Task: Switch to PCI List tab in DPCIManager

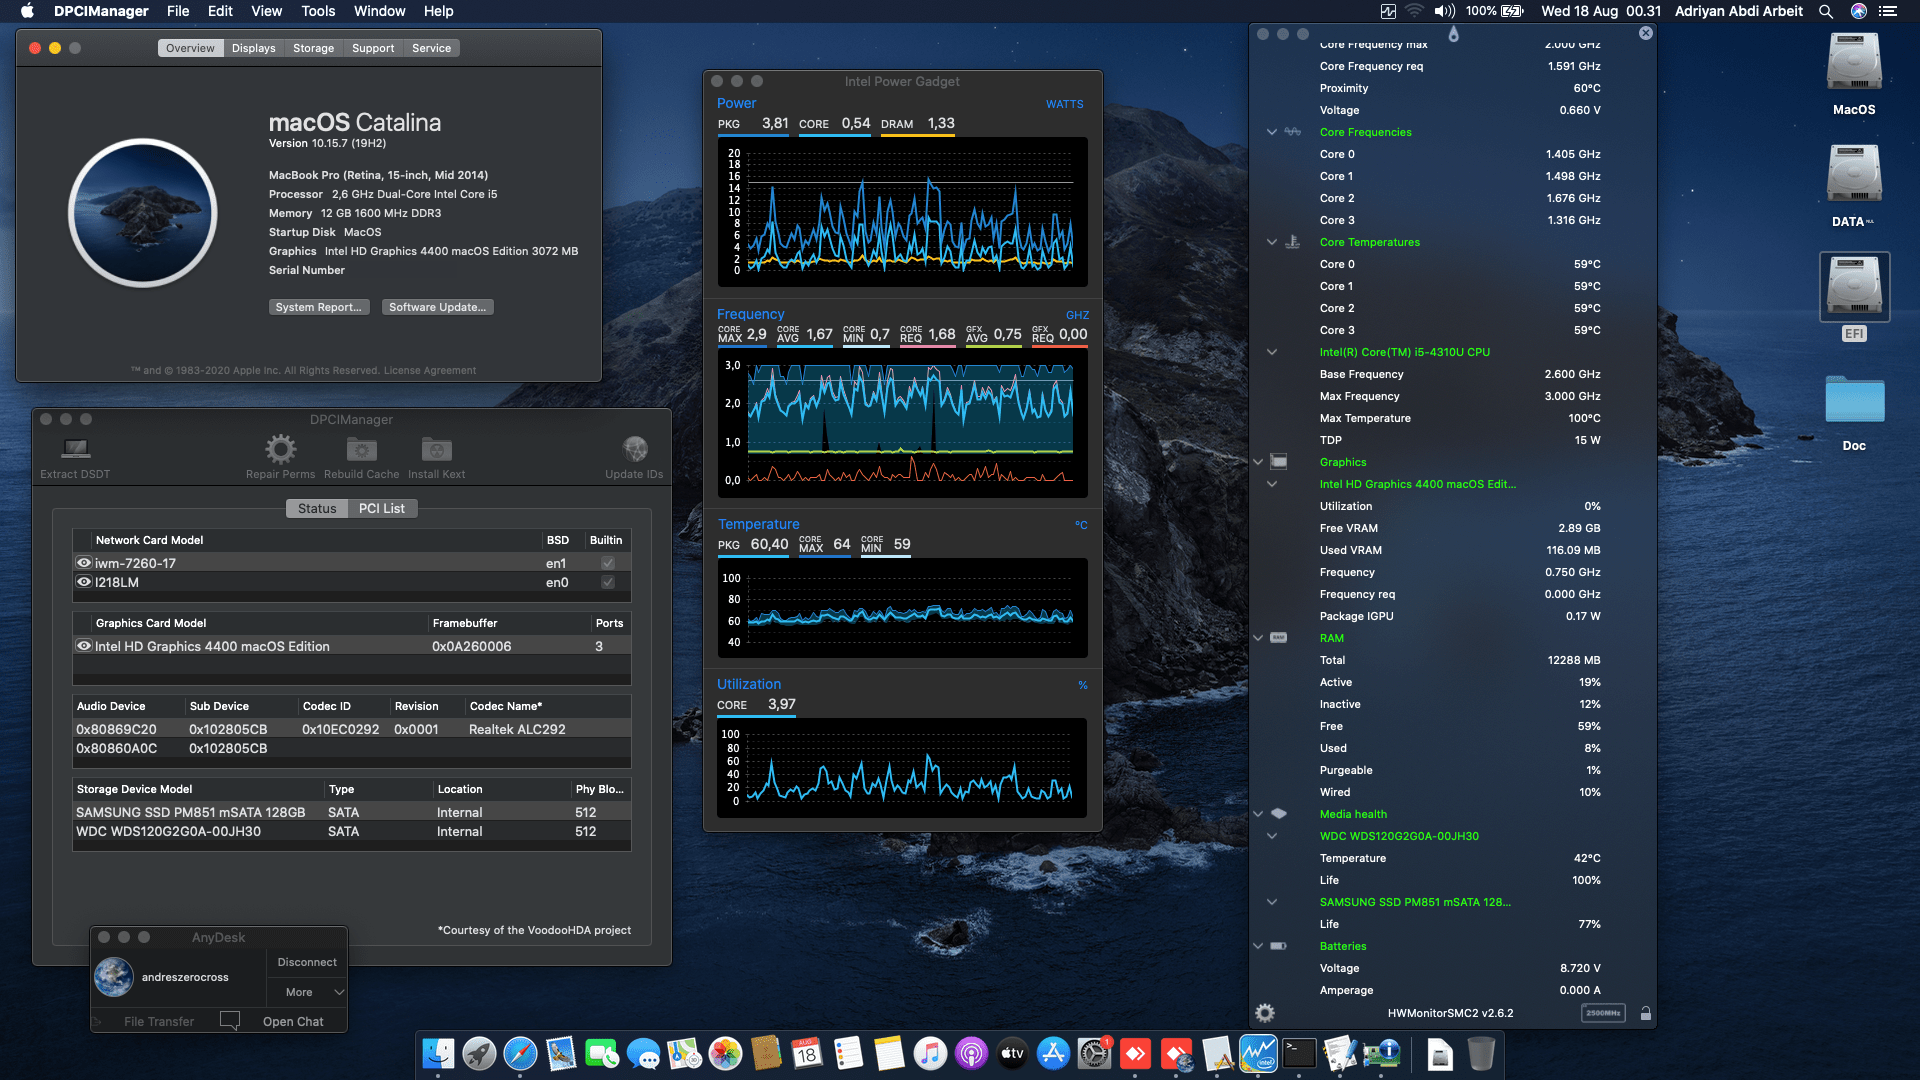Action: 382,509
